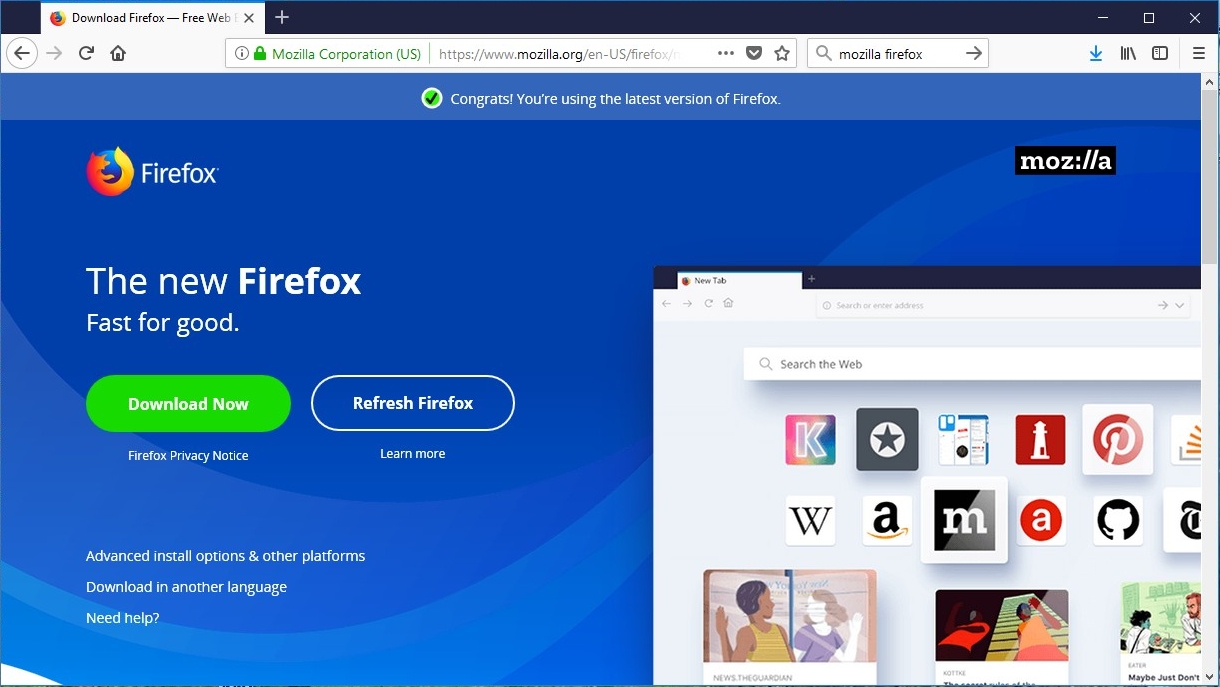The image size is (1220, 687).
Task: Open Advanced install options & other platforms
Action: [x=225, y=556]
